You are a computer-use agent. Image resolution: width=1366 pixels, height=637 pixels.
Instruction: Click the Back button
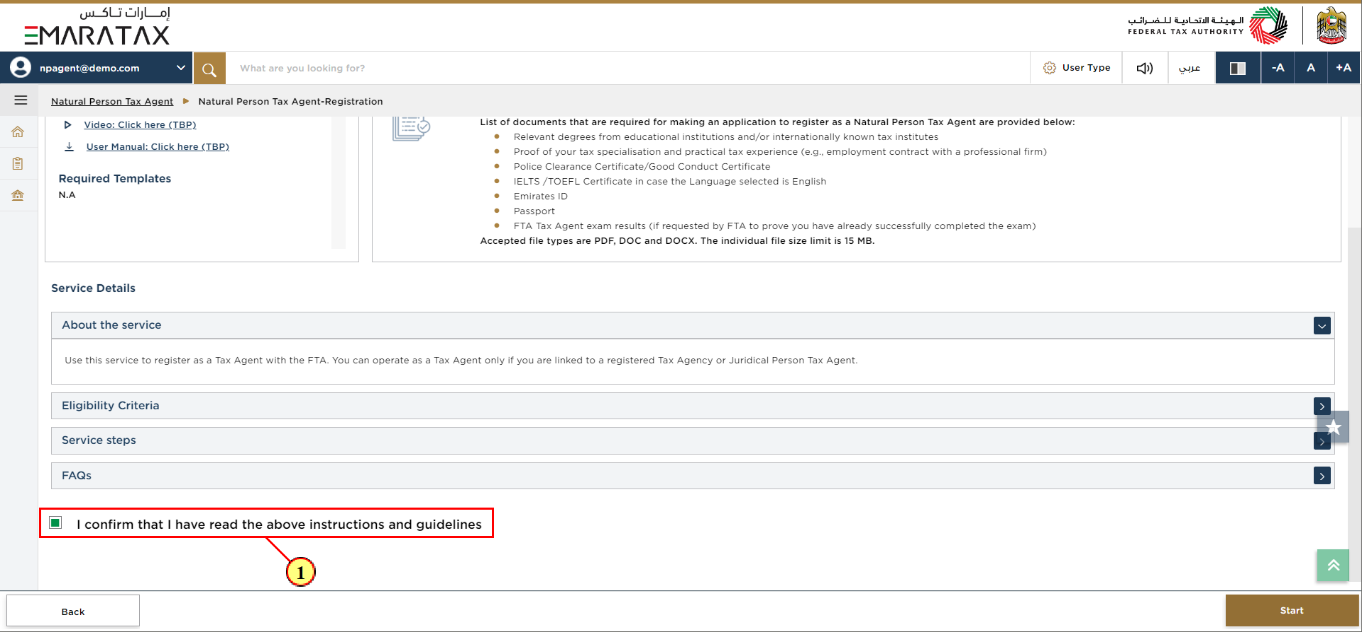(73, 611)
